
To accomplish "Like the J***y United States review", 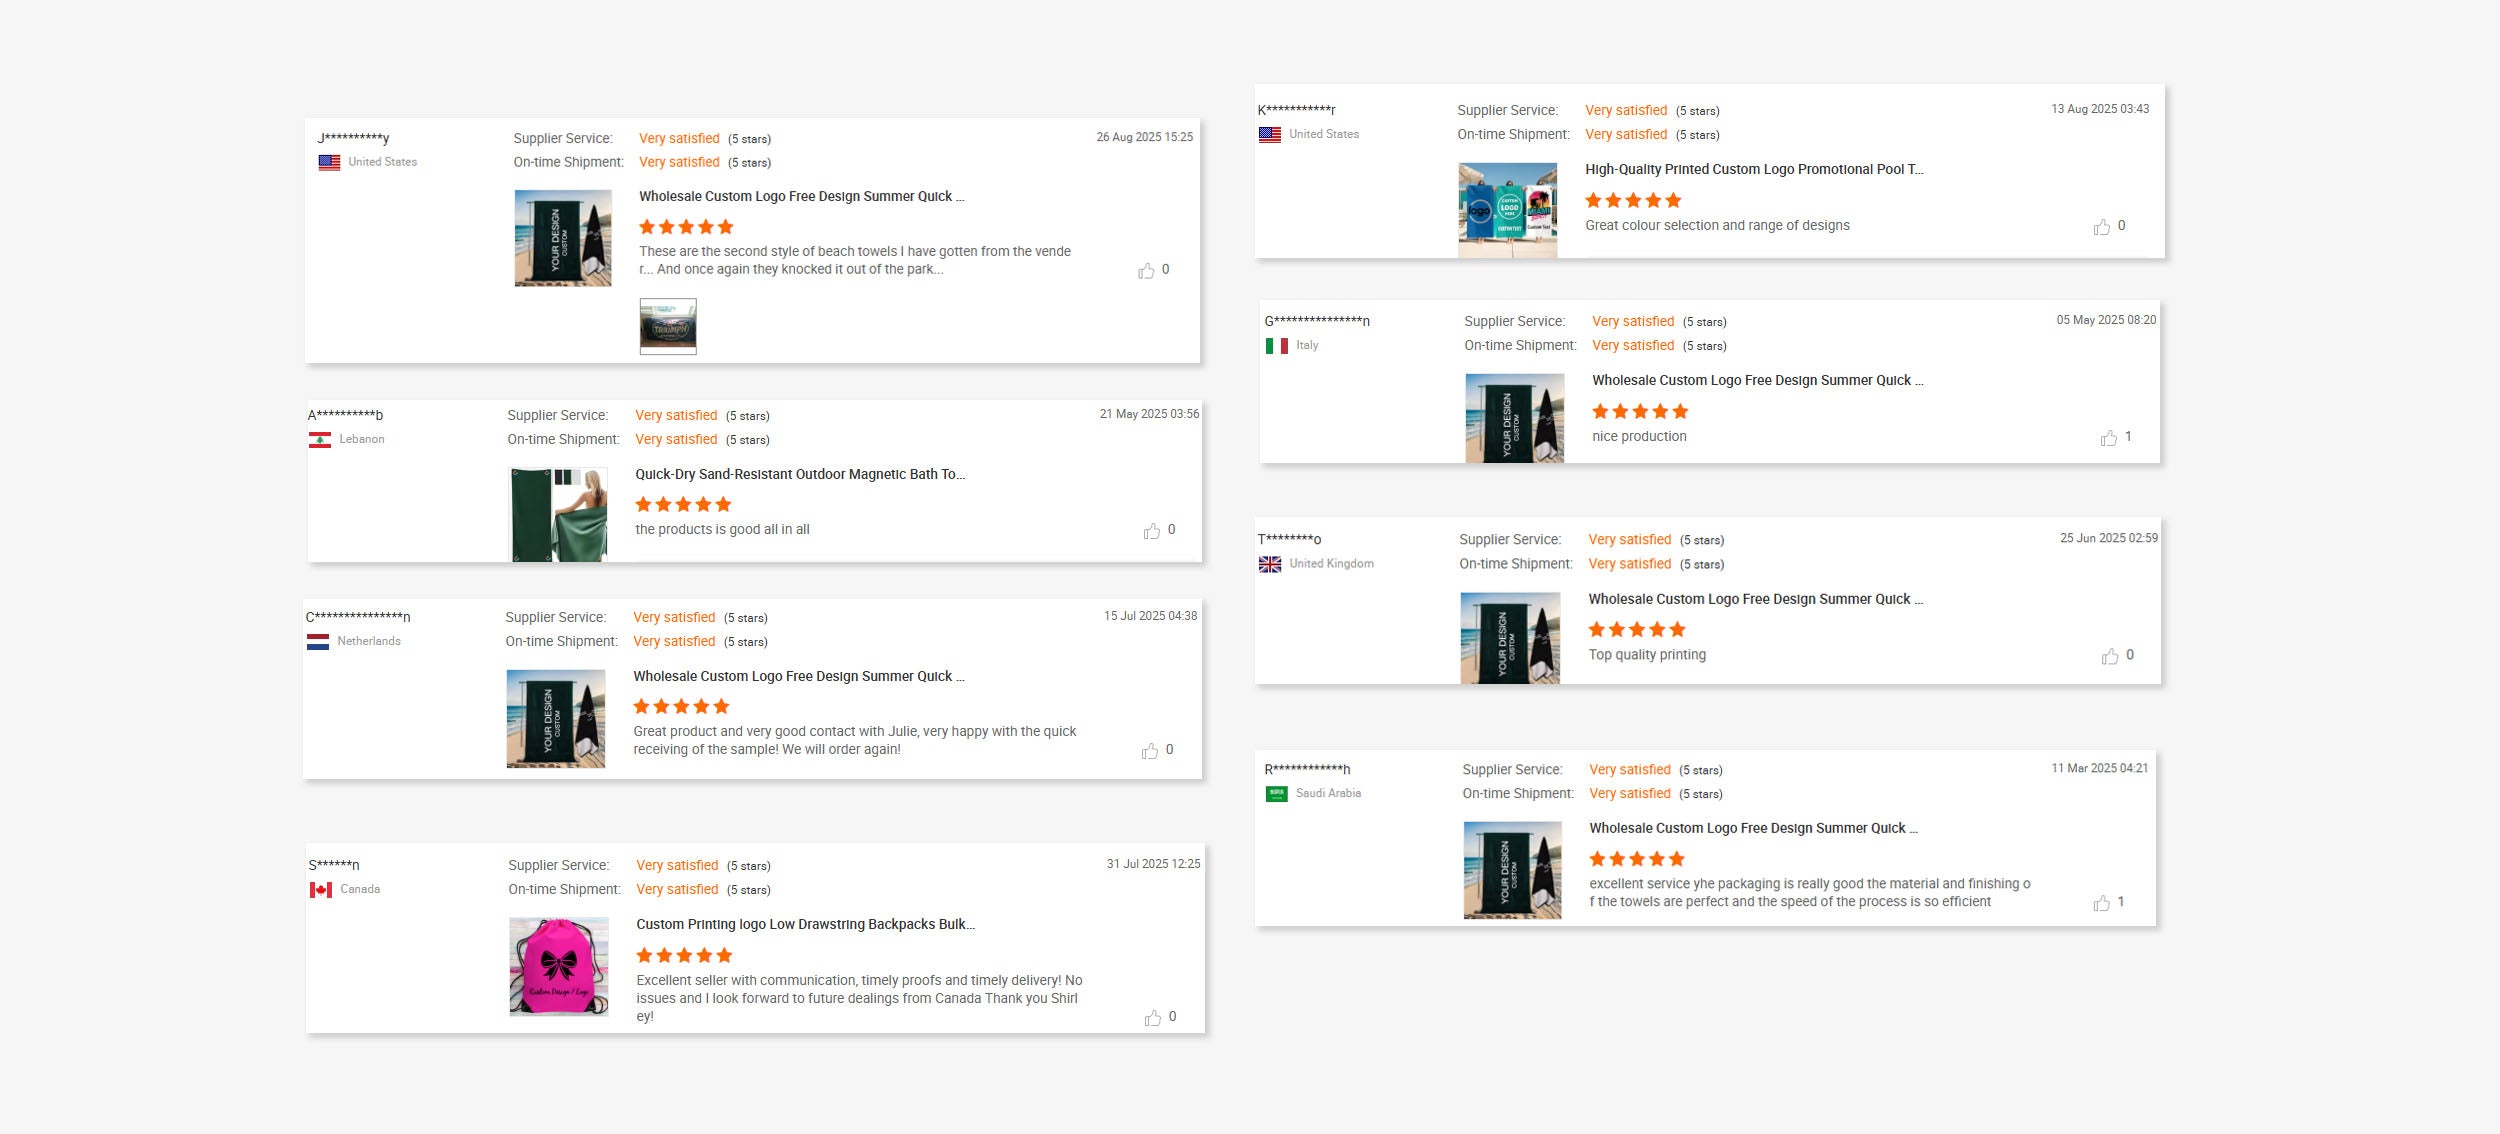I will (x=1146, y=271).
